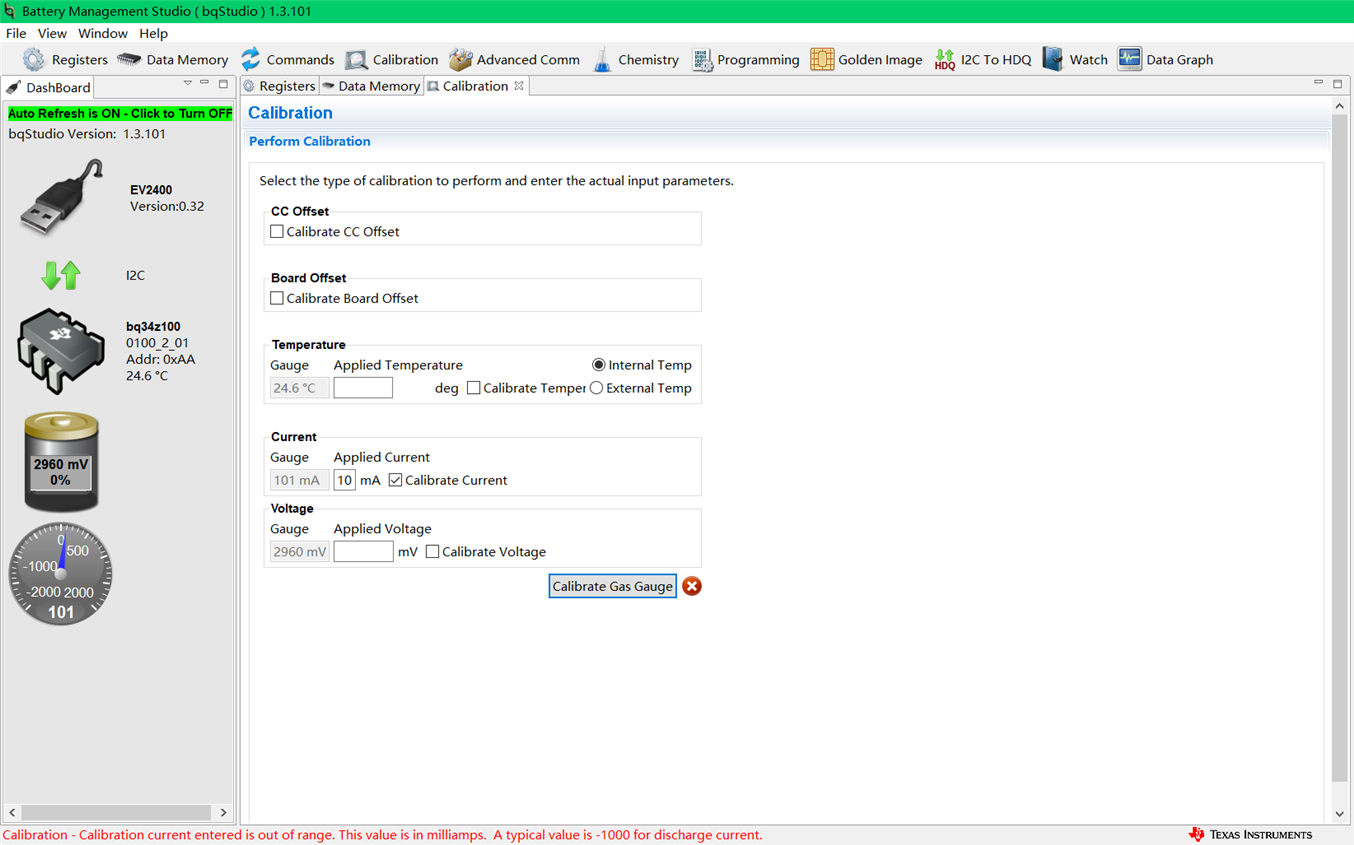Switch to the Data Memory tab
The width and height of the screenshot is (1354, 845).
(371, 86)
